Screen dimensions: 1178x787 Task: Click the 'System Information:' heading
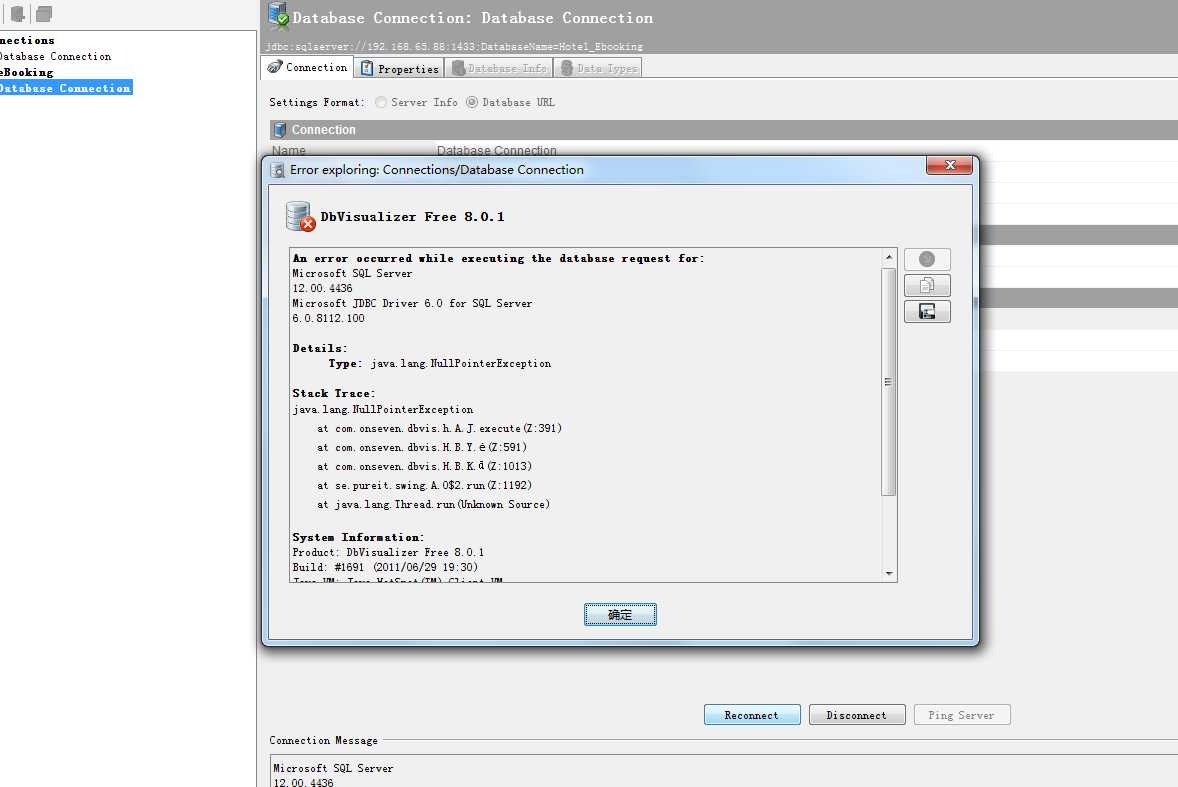click(358, 538)
